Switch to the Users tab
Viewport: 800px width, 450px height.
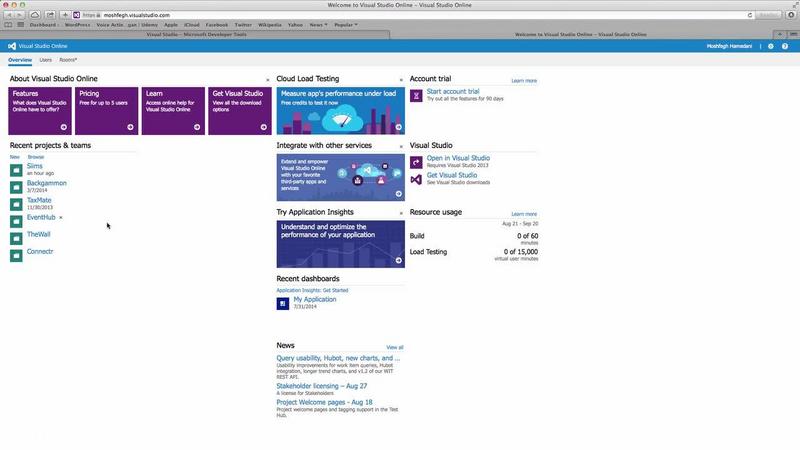tap(45, 60)
